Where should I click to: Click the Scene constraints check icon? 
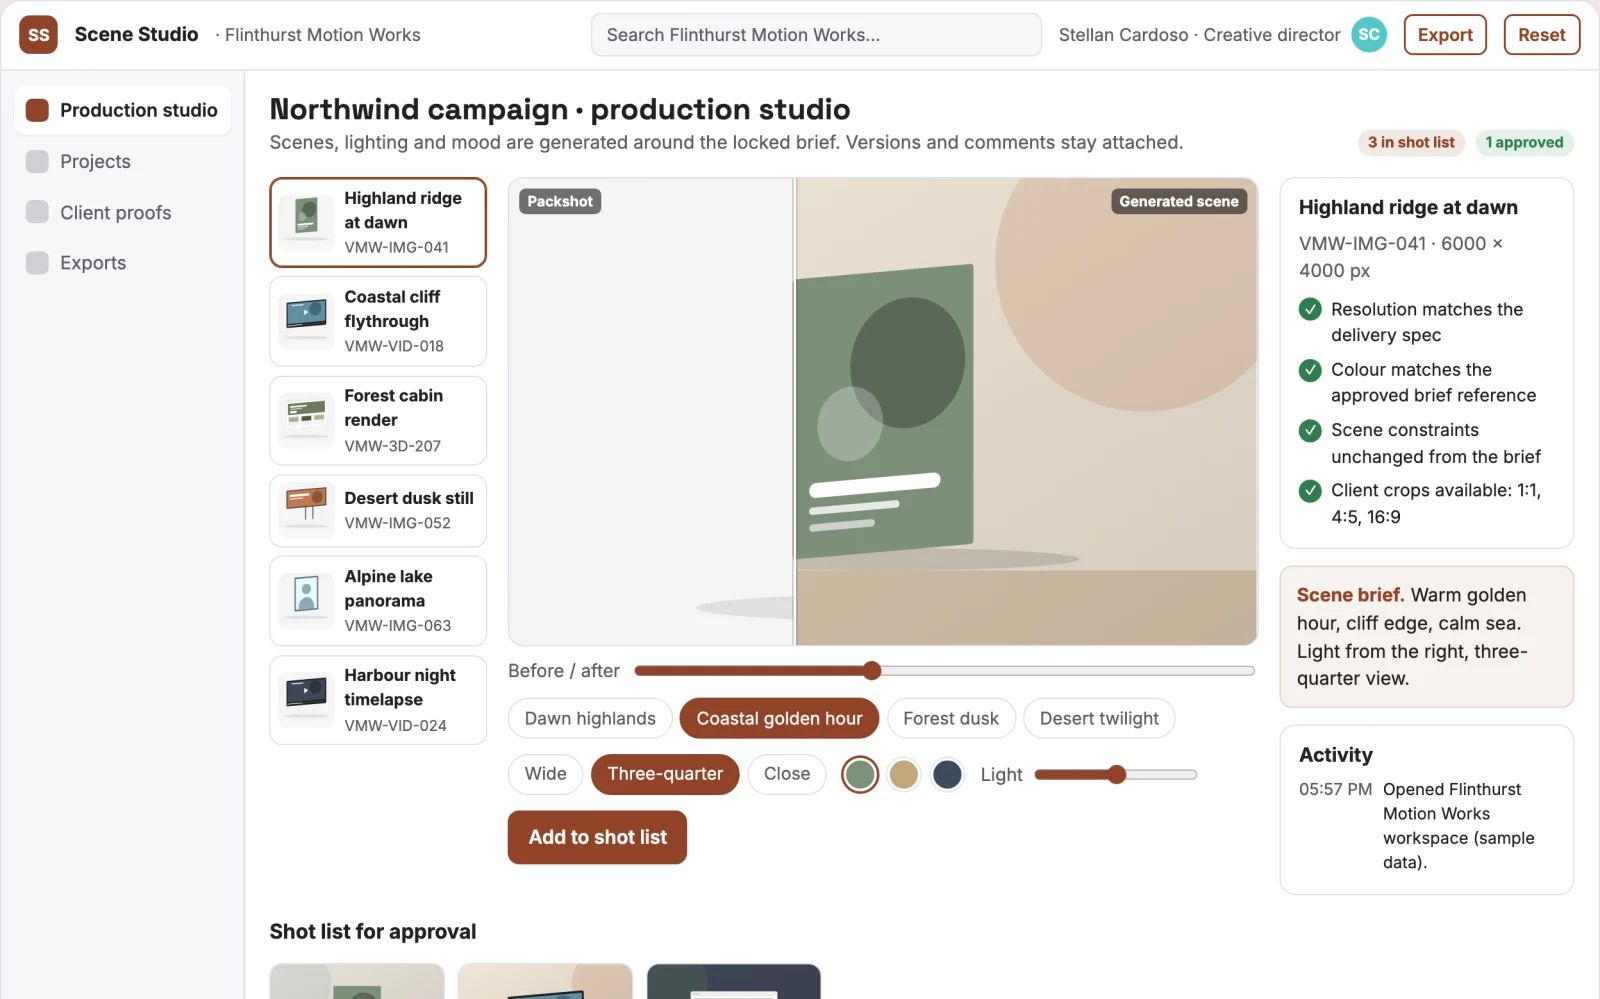[1310, 430]
